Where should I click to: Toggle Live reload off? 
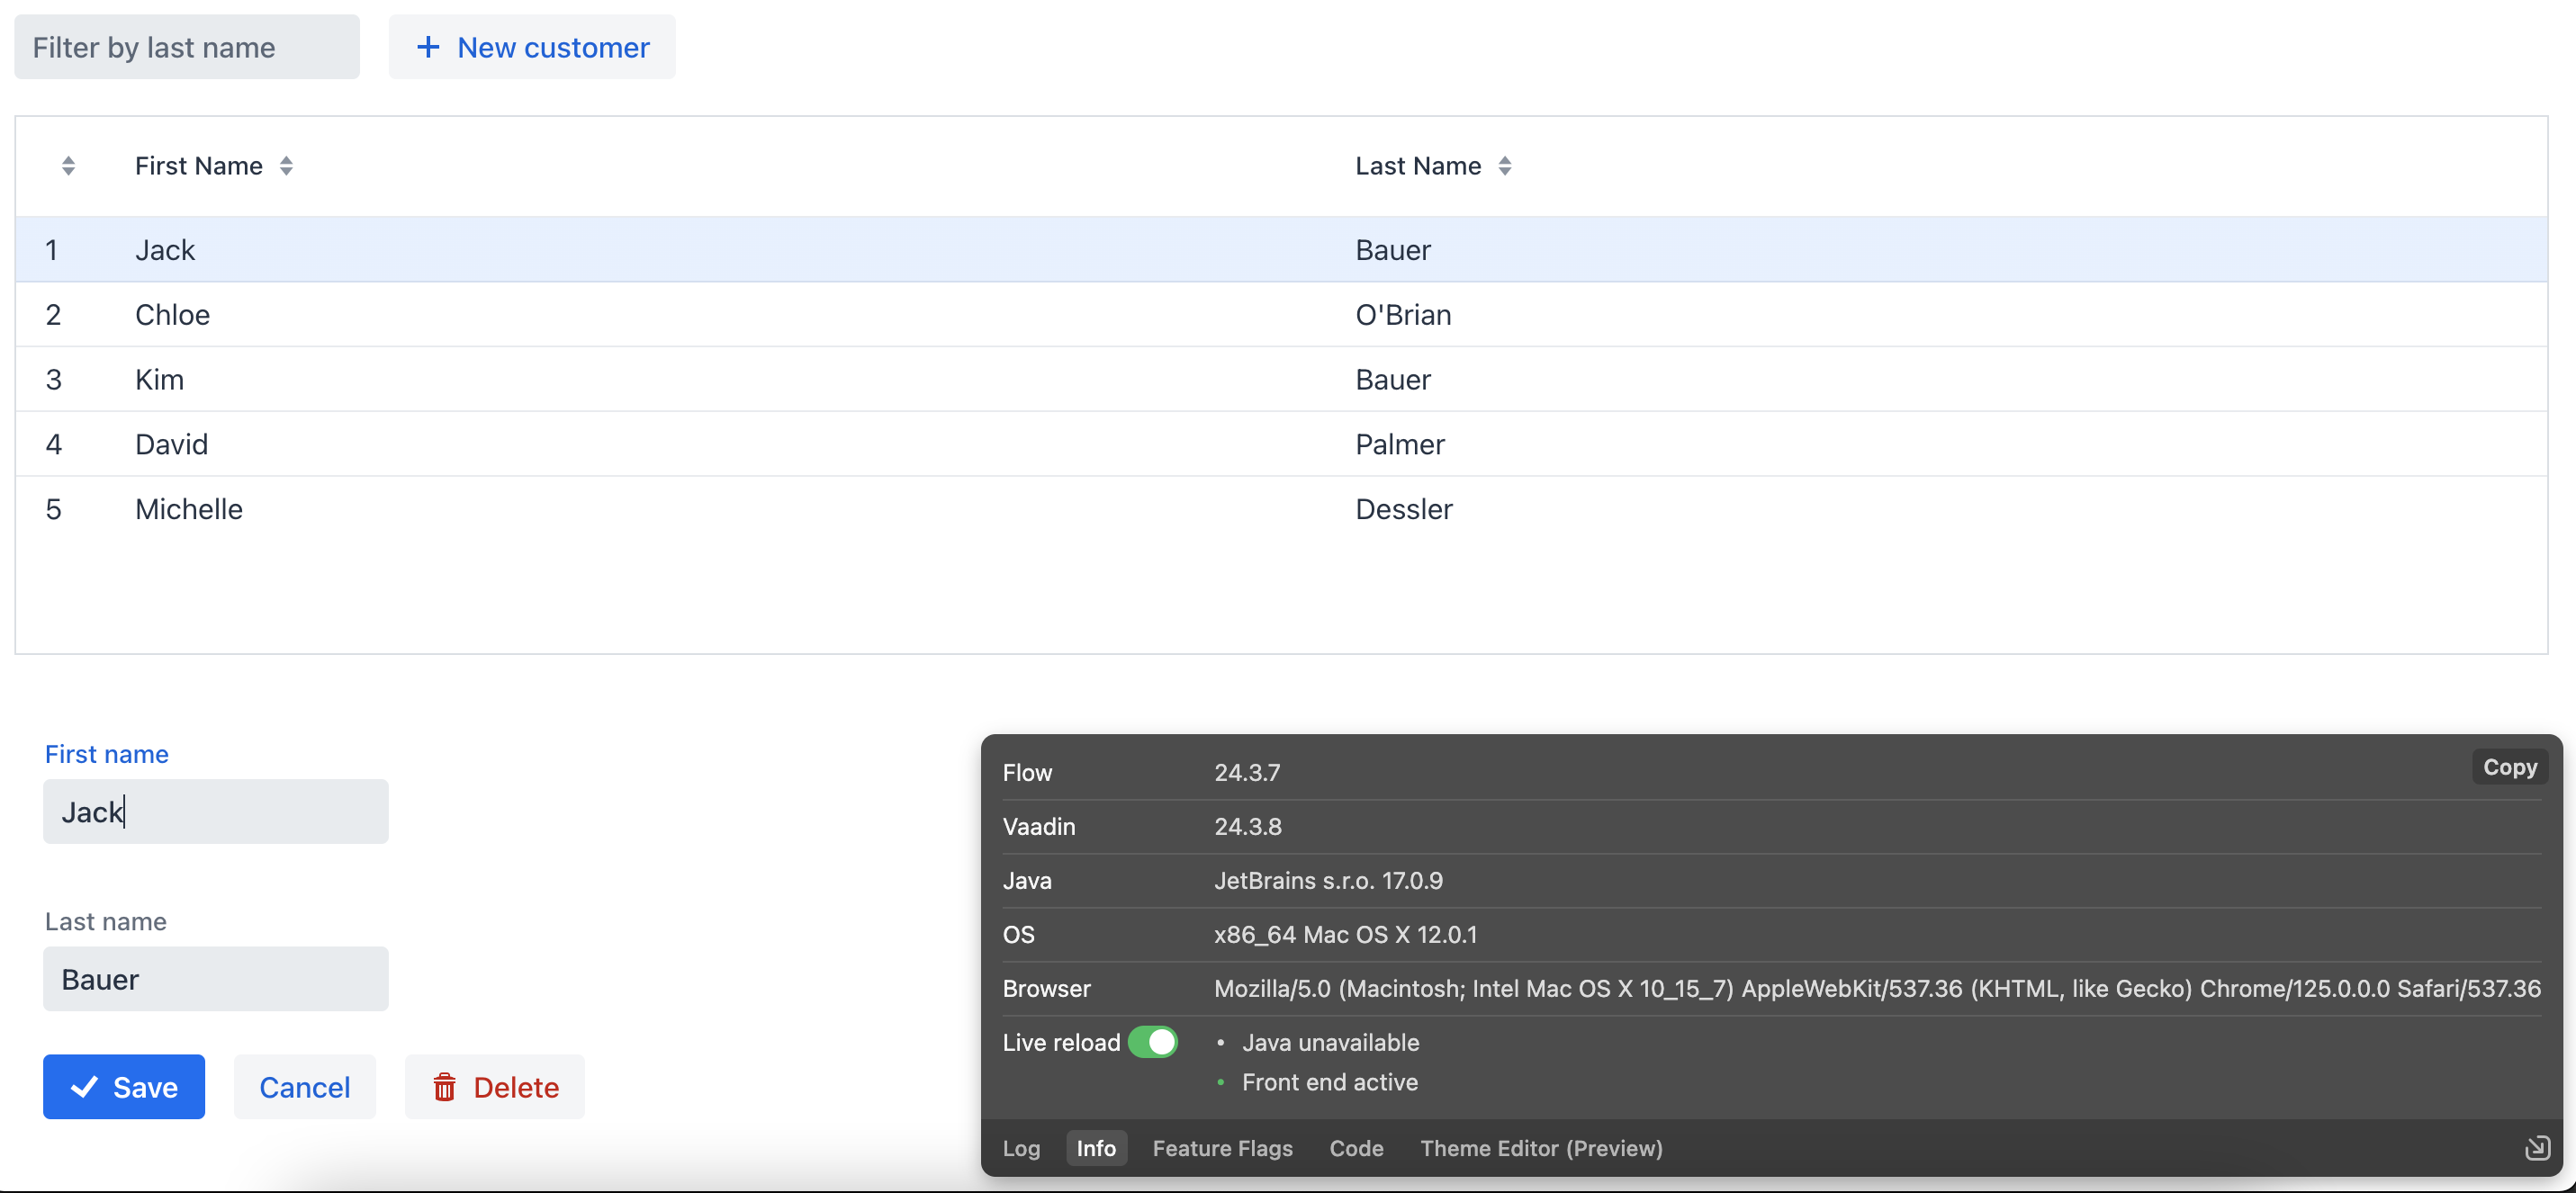[x=1153, y=1042]
